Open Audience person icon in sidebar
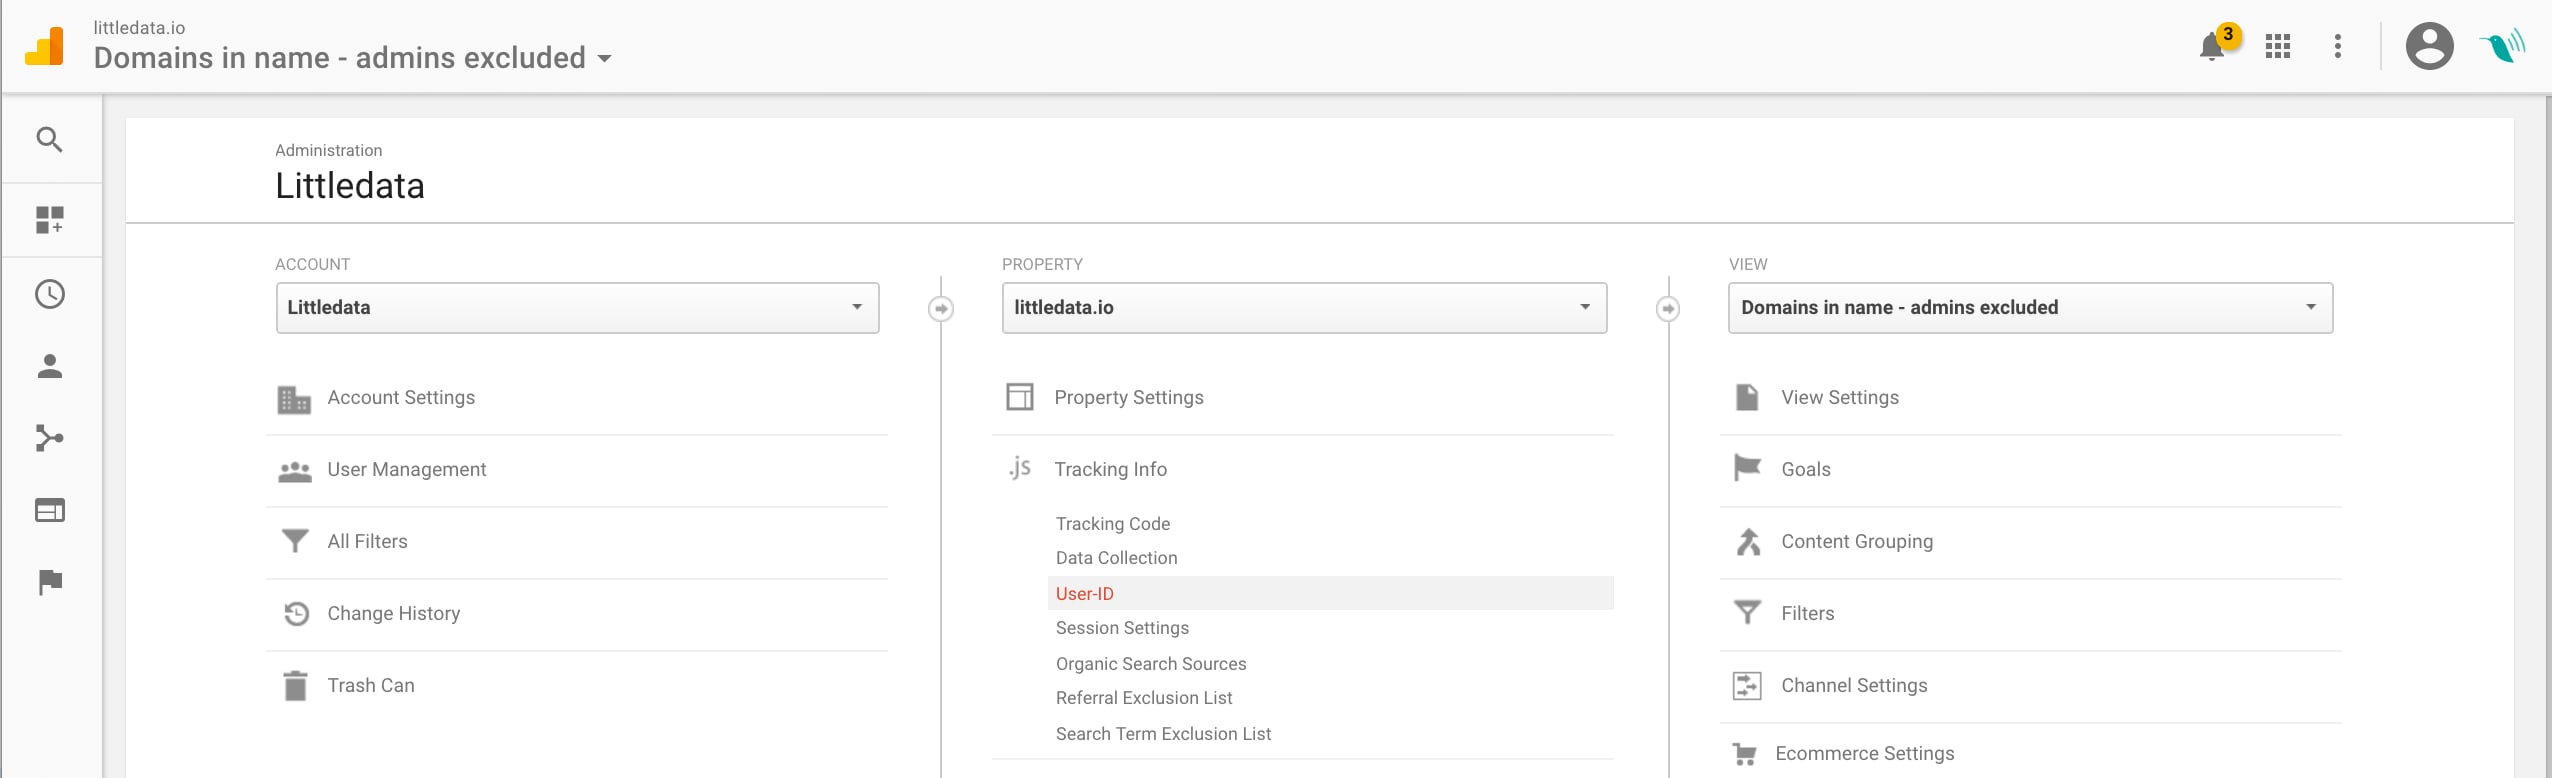Image resolution: width=2552 pixels, height=778 pixels. tap(50, 366)
